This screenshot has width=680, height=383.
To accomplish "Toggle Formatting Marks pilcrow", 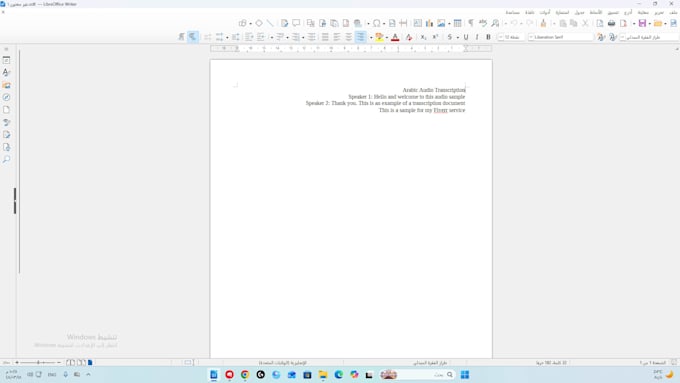I will coord(471,23).
